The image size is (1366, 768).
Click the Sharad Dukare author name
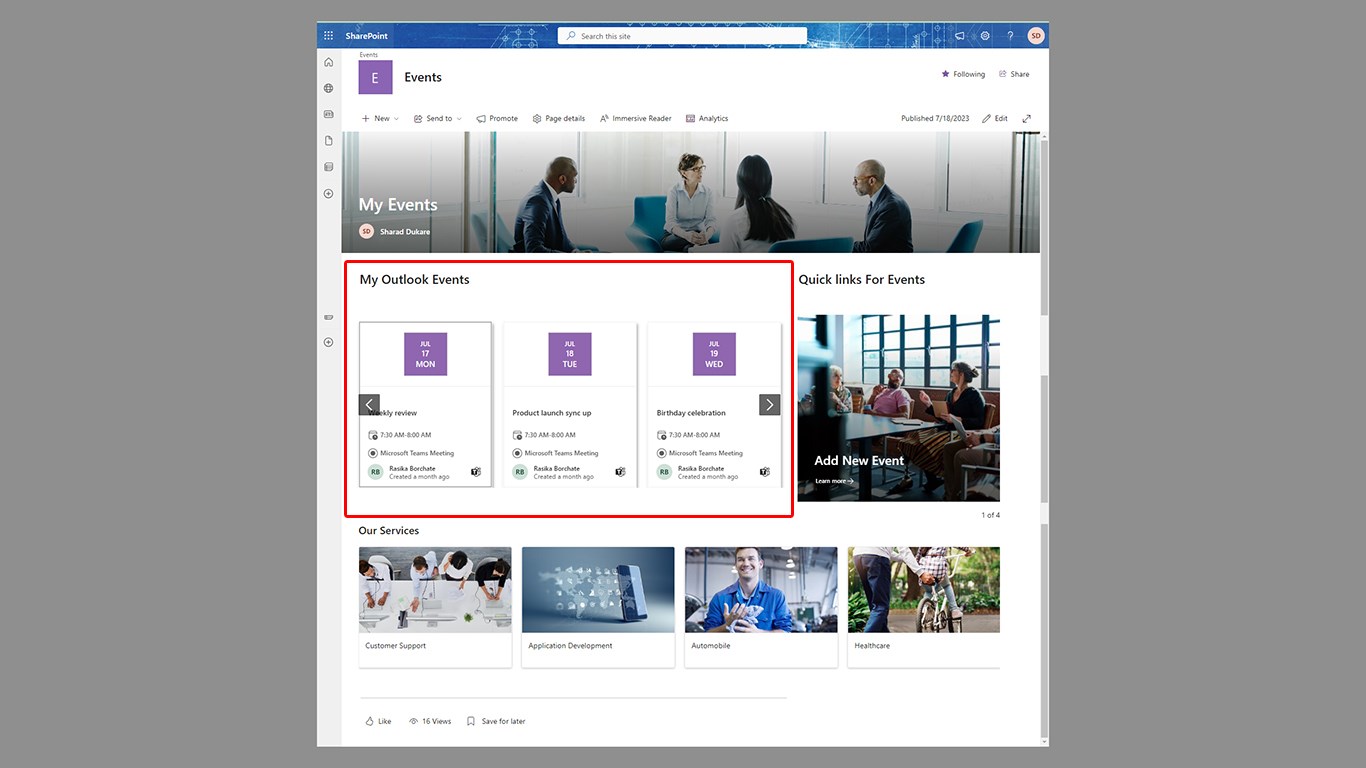[405, 232]
